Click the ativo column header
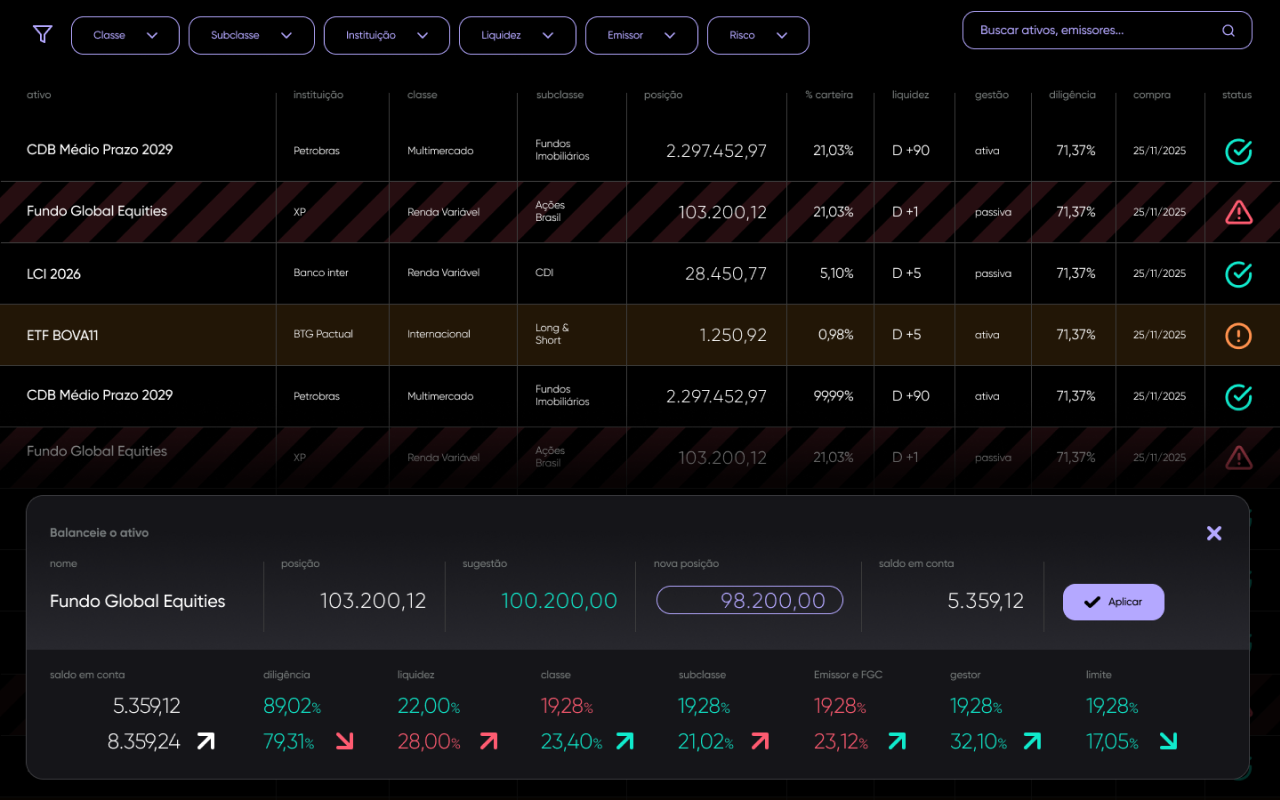The image size is (1280, 800). (x=39, y=95)
